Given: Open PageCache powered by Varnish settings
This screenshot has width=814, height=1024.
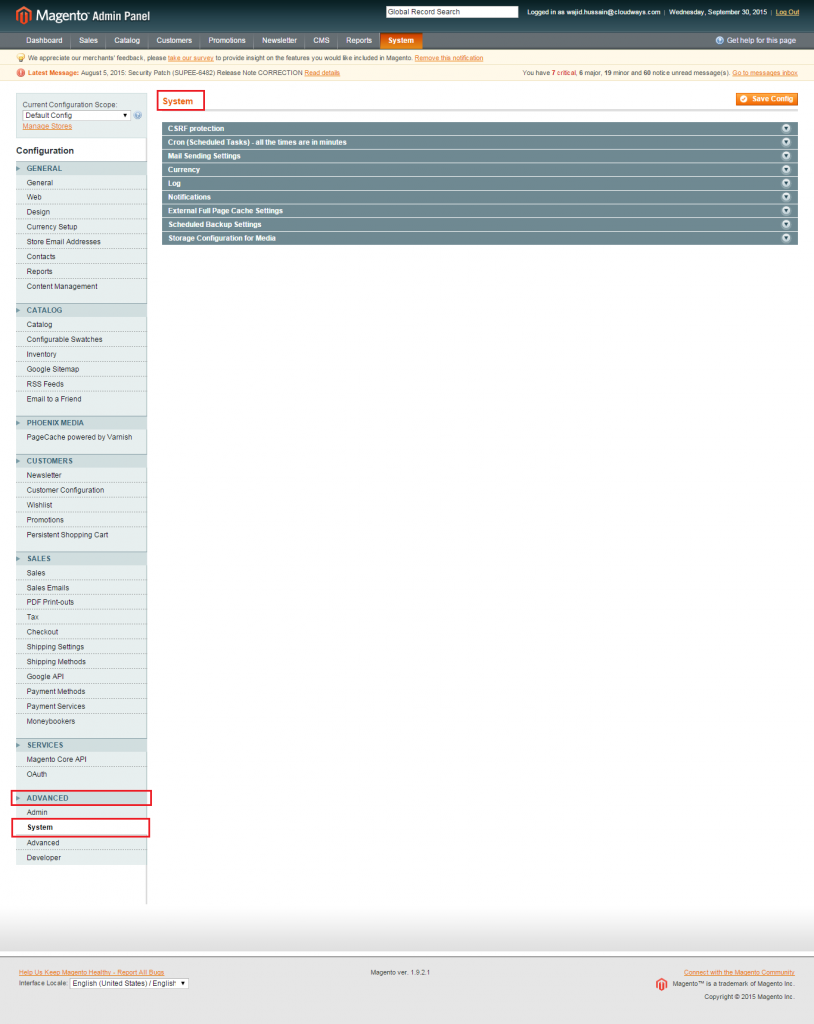Looking at the screenshot, I should tap(81, 438).
